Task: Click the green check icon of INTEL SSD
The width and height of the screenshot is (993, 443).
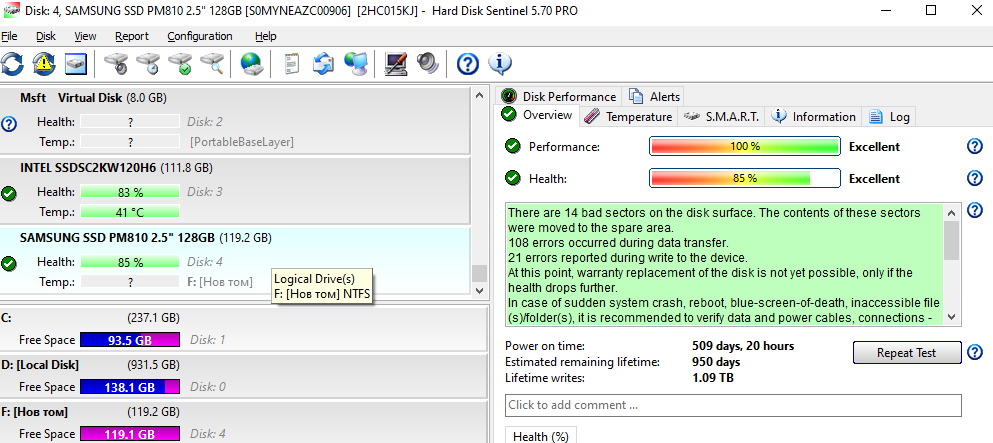Action: 9,193
